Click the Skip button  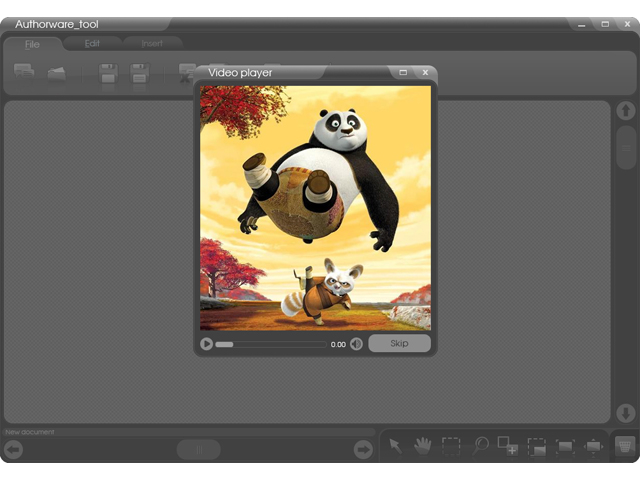pyautogui.click(x=399, y=343)
